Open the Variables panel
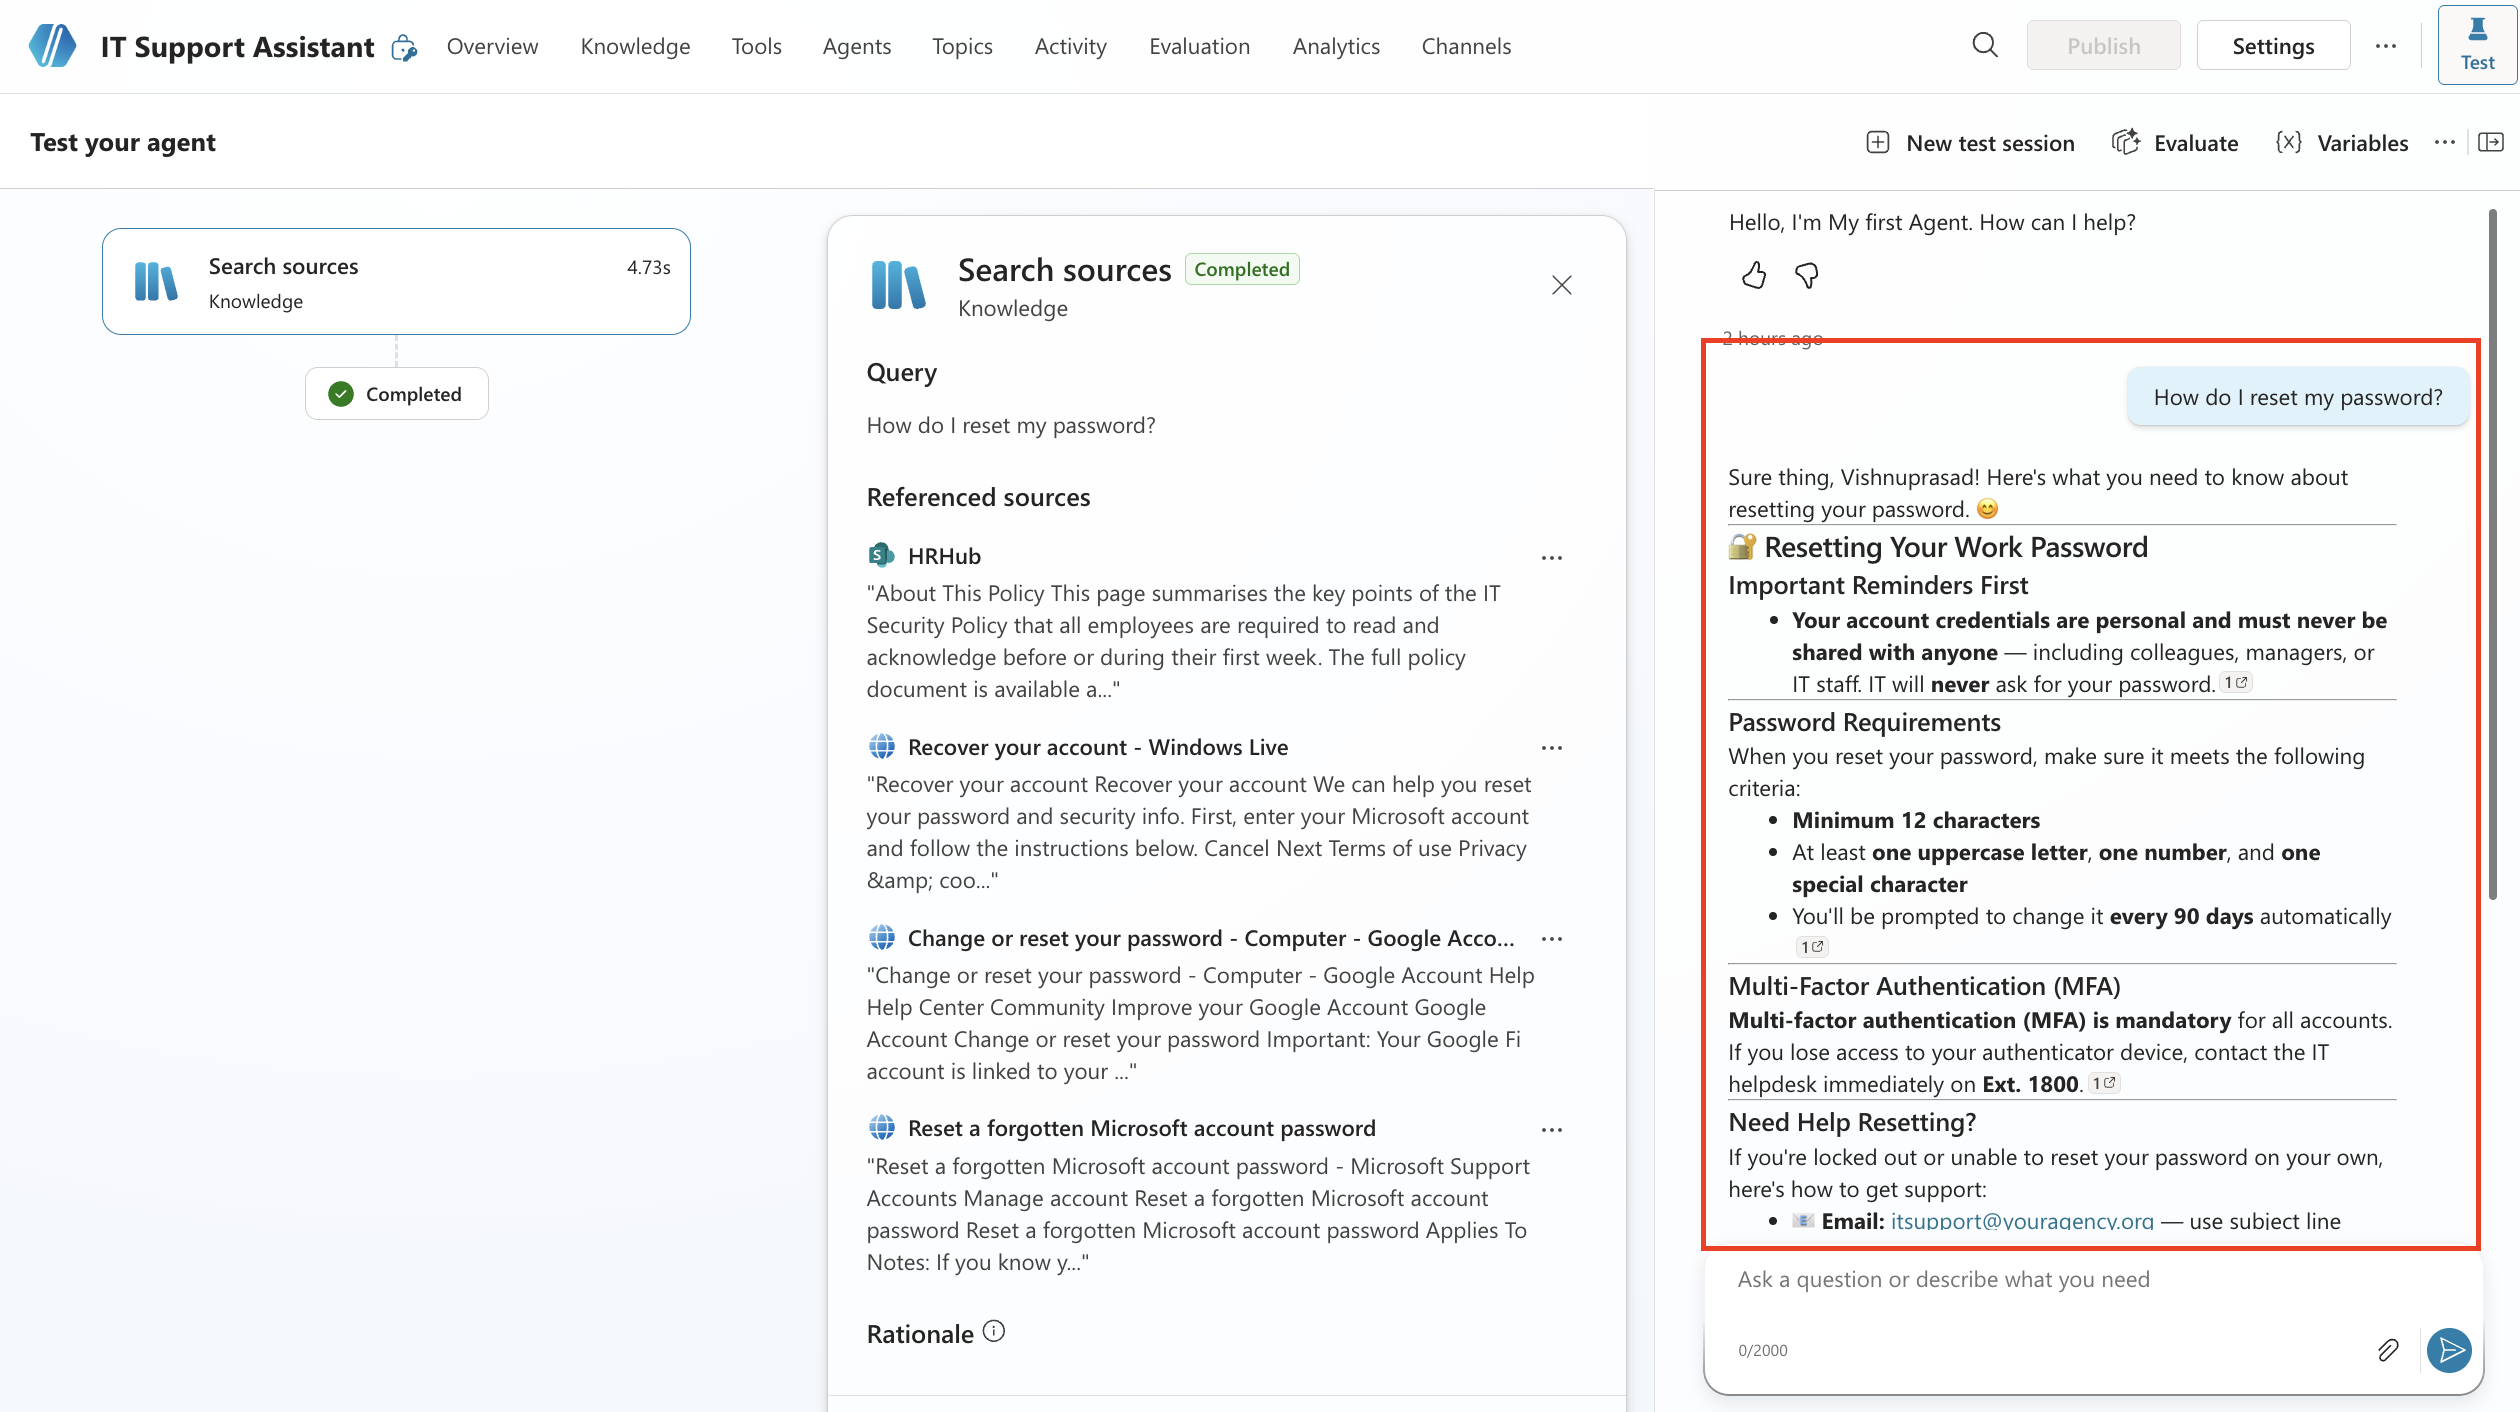The width and height of the screenshot is (2520, 1412). [2341, 143]
